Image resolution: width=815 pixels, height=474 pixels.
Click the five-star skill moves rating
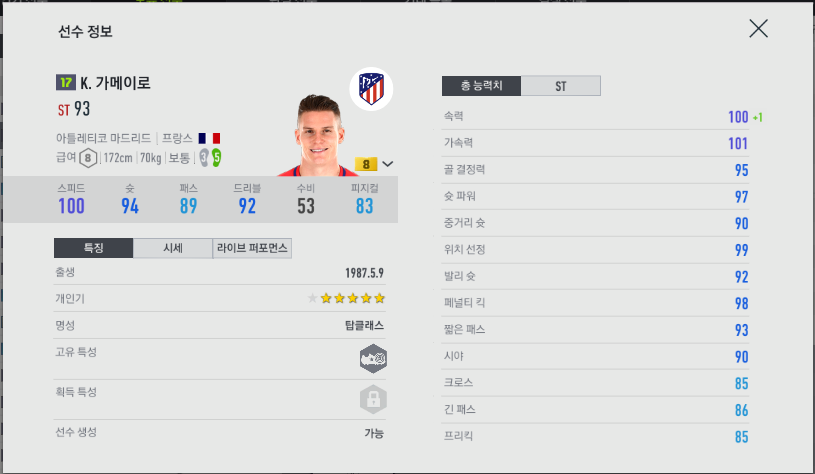tap(346, 298)
